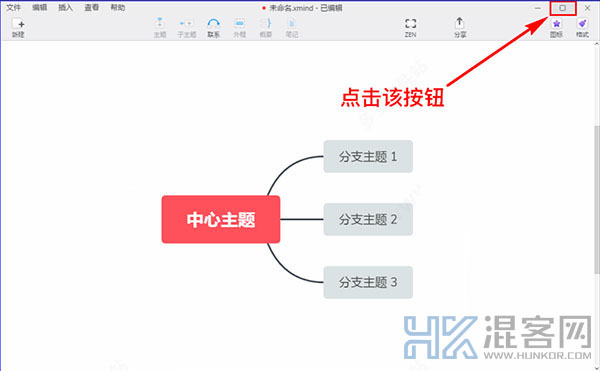Select the 分支主题 3 node
Viewport: 600px width, 371px height.
point(368,282)
